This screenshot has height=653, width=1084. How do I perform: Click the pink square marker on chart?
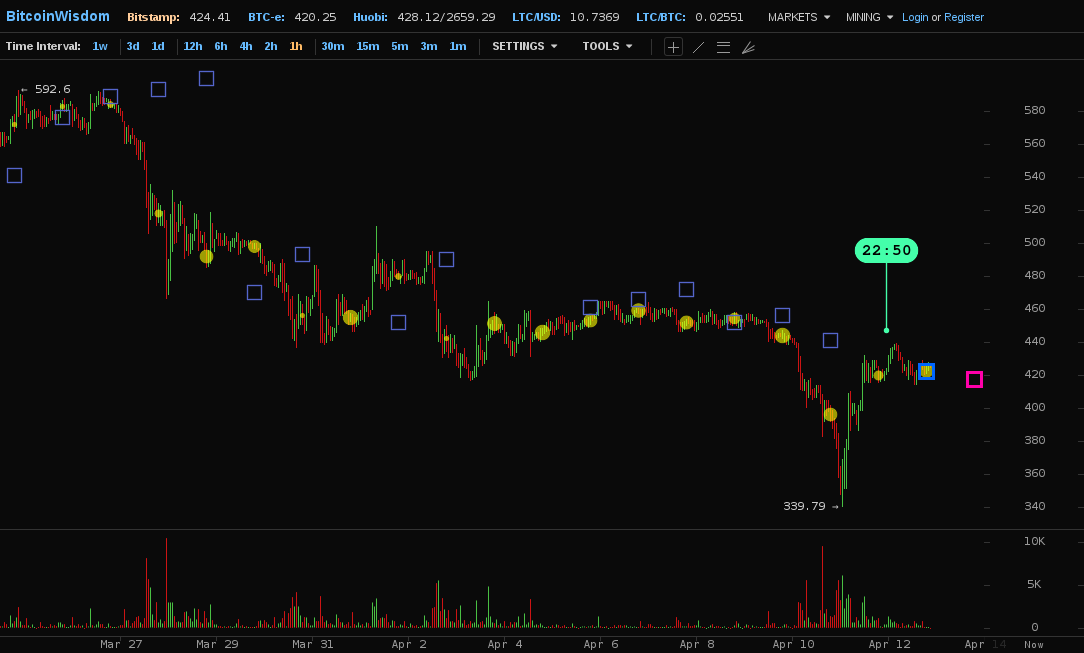(x=974, y=379)
